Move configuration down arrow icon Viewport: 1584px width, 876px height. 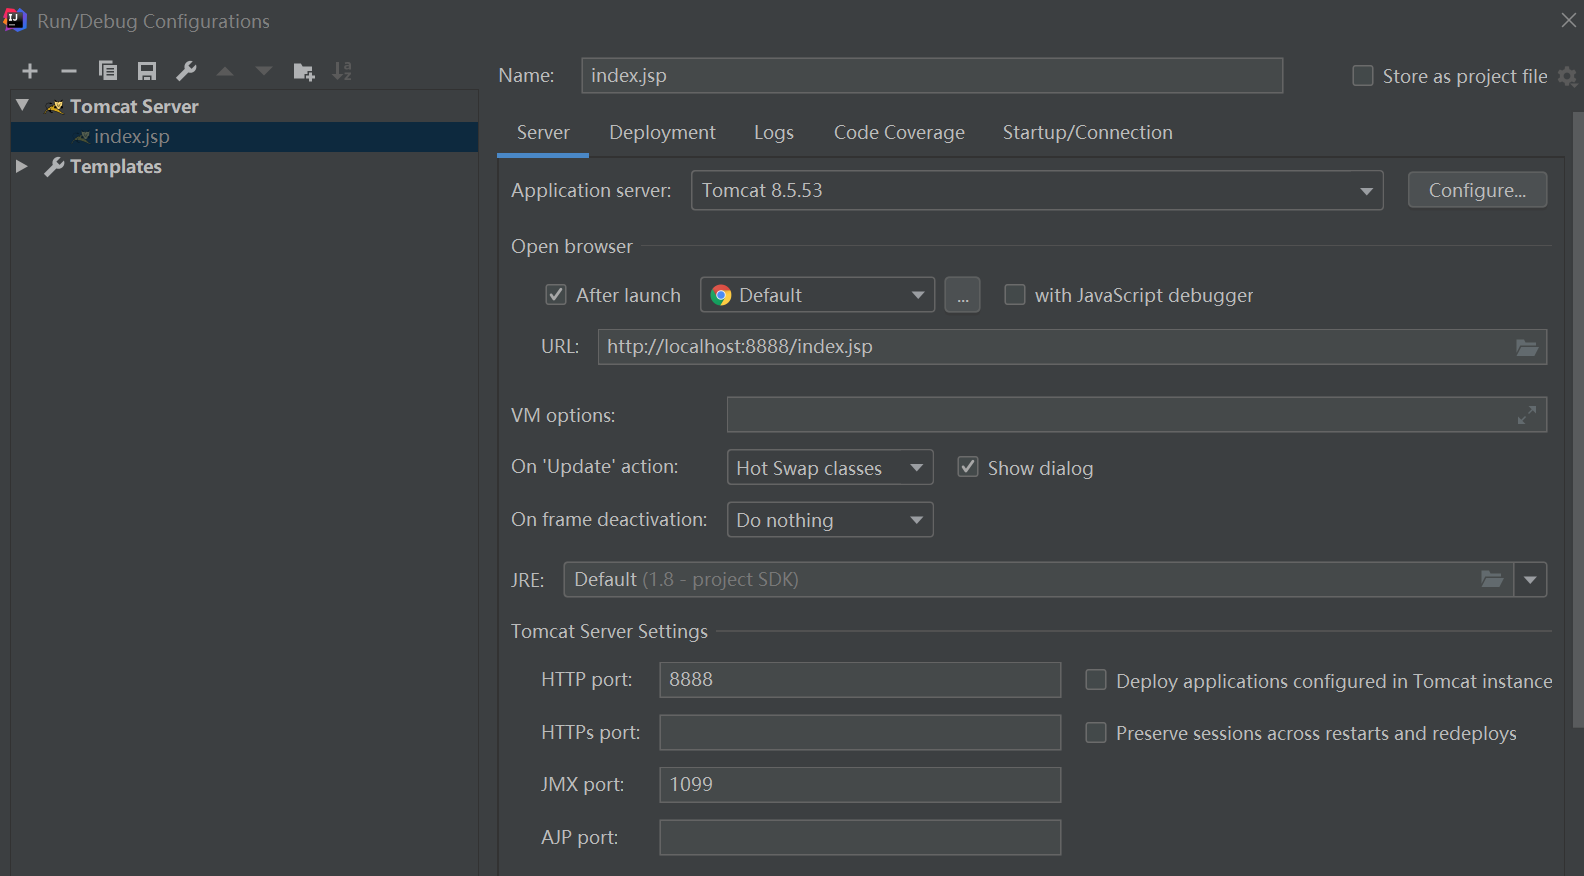click(x=264, y=71)
